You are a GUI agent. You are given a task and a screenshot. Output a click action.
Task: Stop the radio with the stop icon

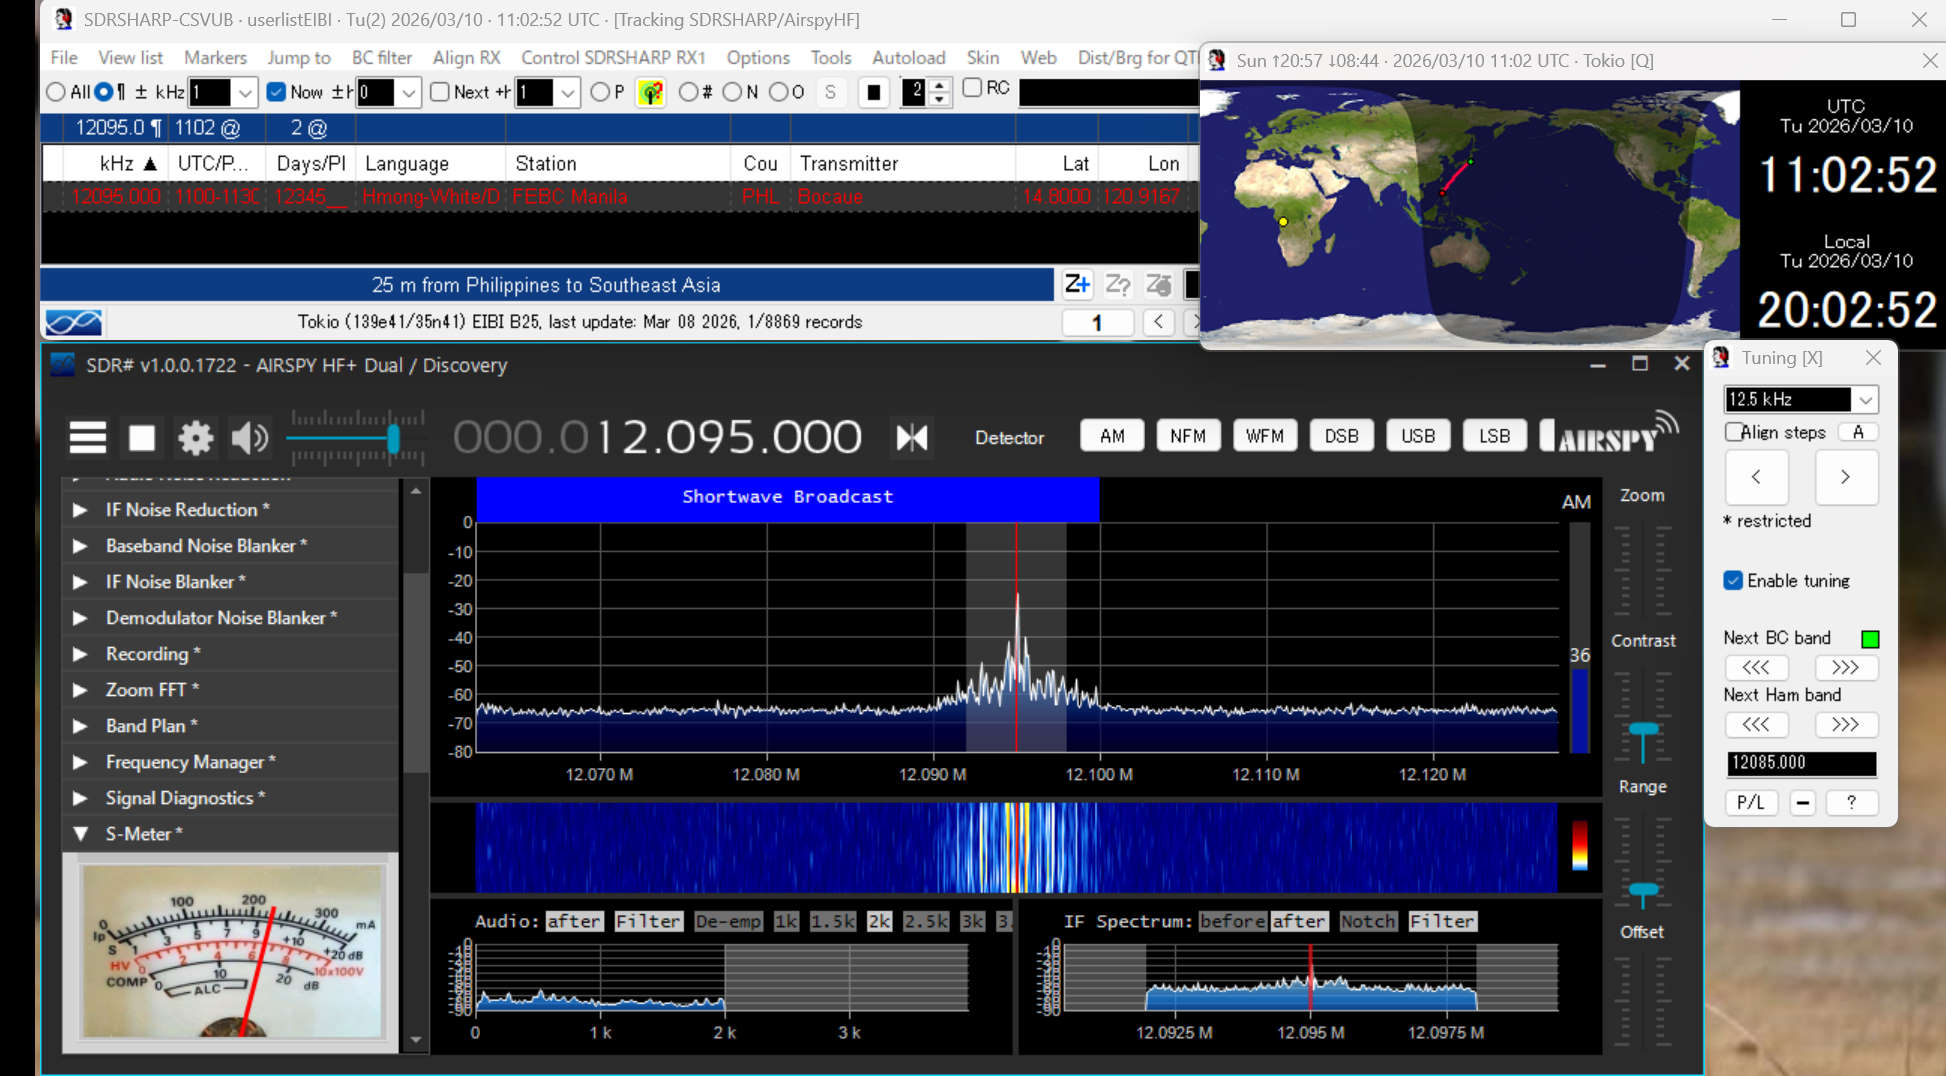[x=142, y=437]
